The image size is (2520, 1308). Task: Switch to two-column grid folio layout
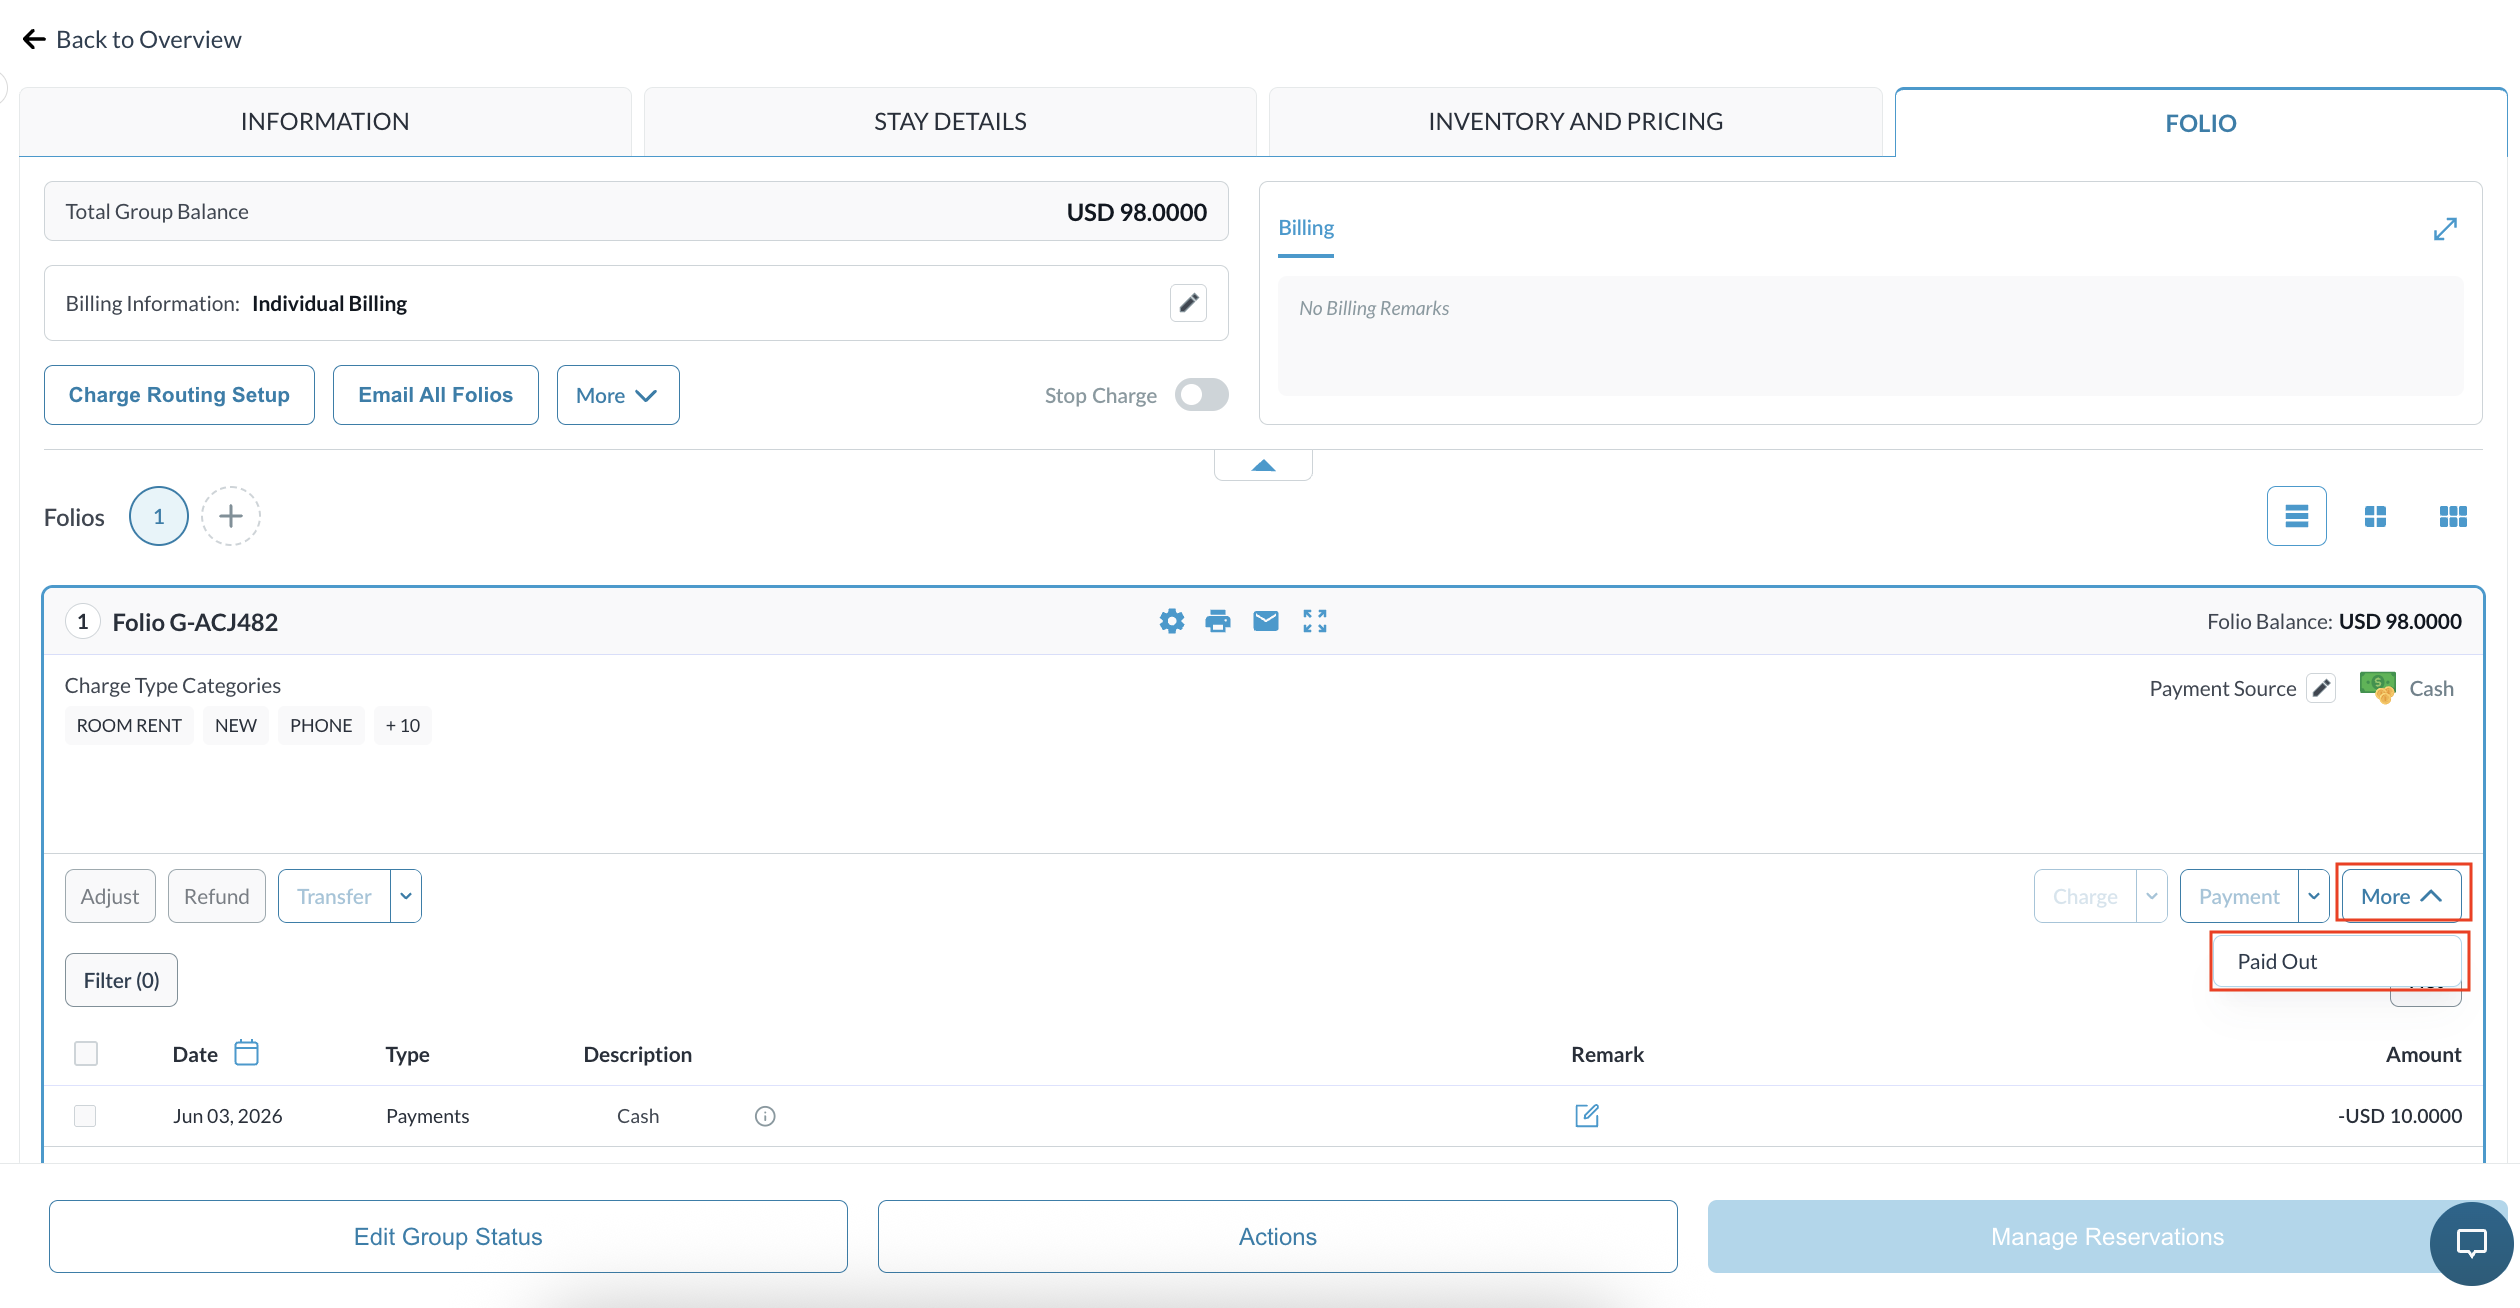click(2375, 516)
